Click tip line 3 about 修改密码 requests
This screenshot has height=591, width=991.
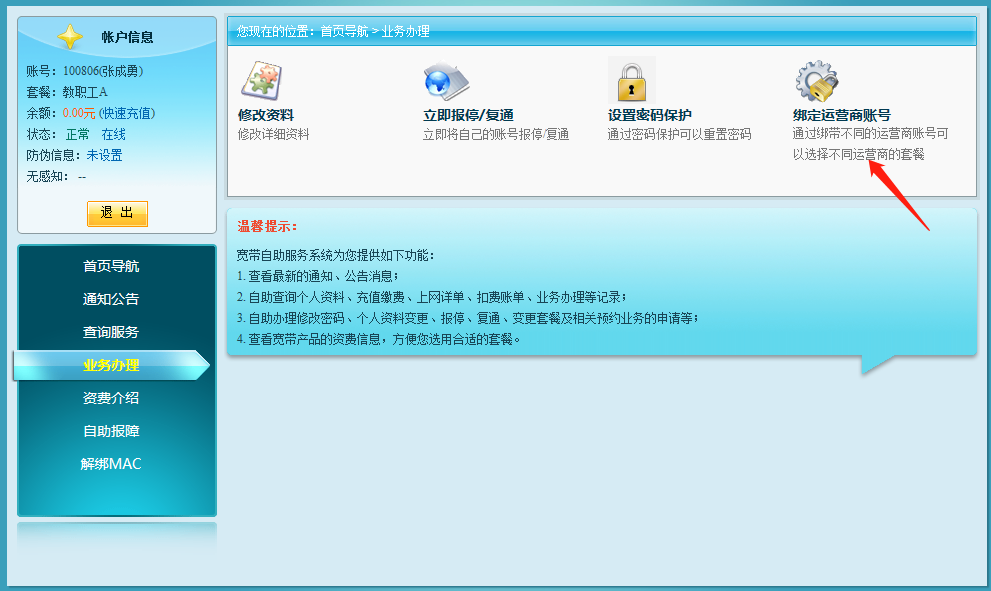pyautogui.click(x=468, y=318)
